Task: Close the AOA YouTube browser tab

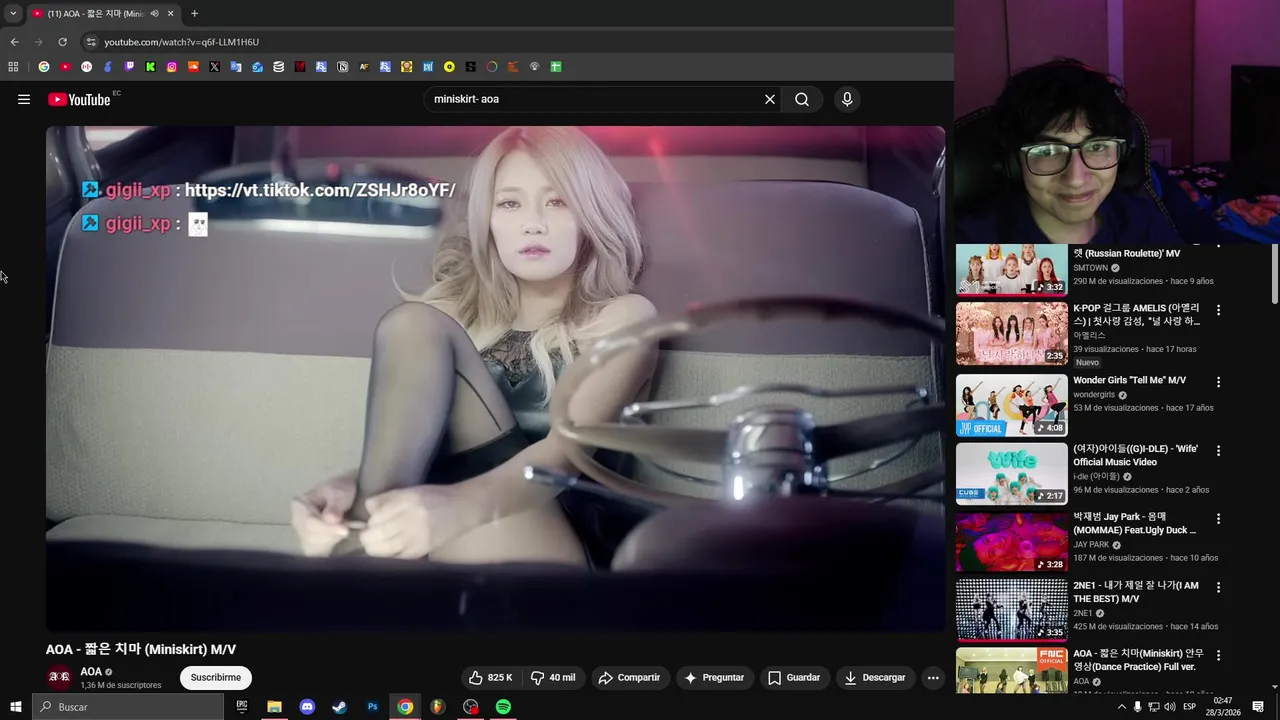Action: tap(170, 14)
